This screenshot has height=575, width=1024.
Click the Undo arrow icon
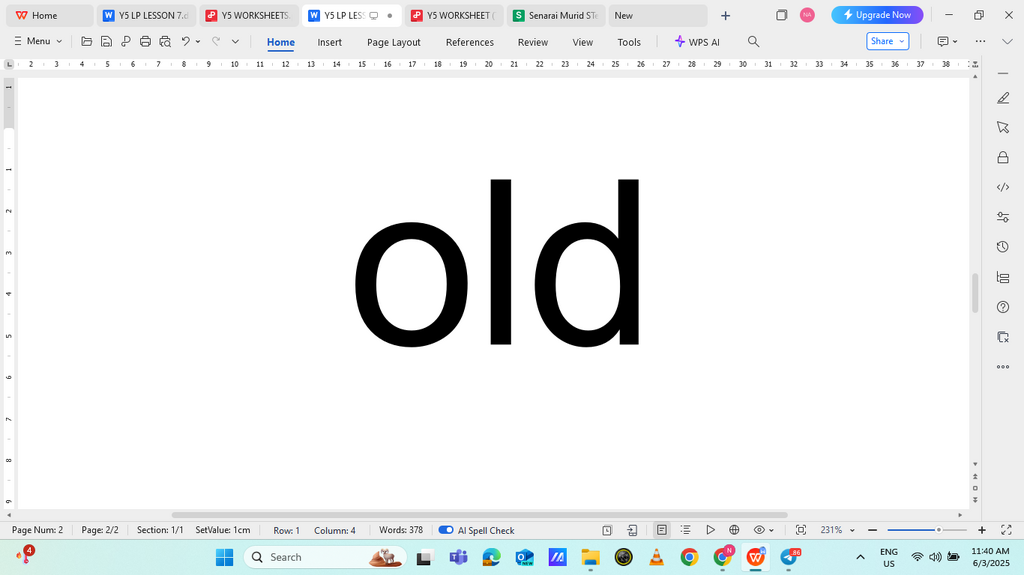[x=185, y=41]
